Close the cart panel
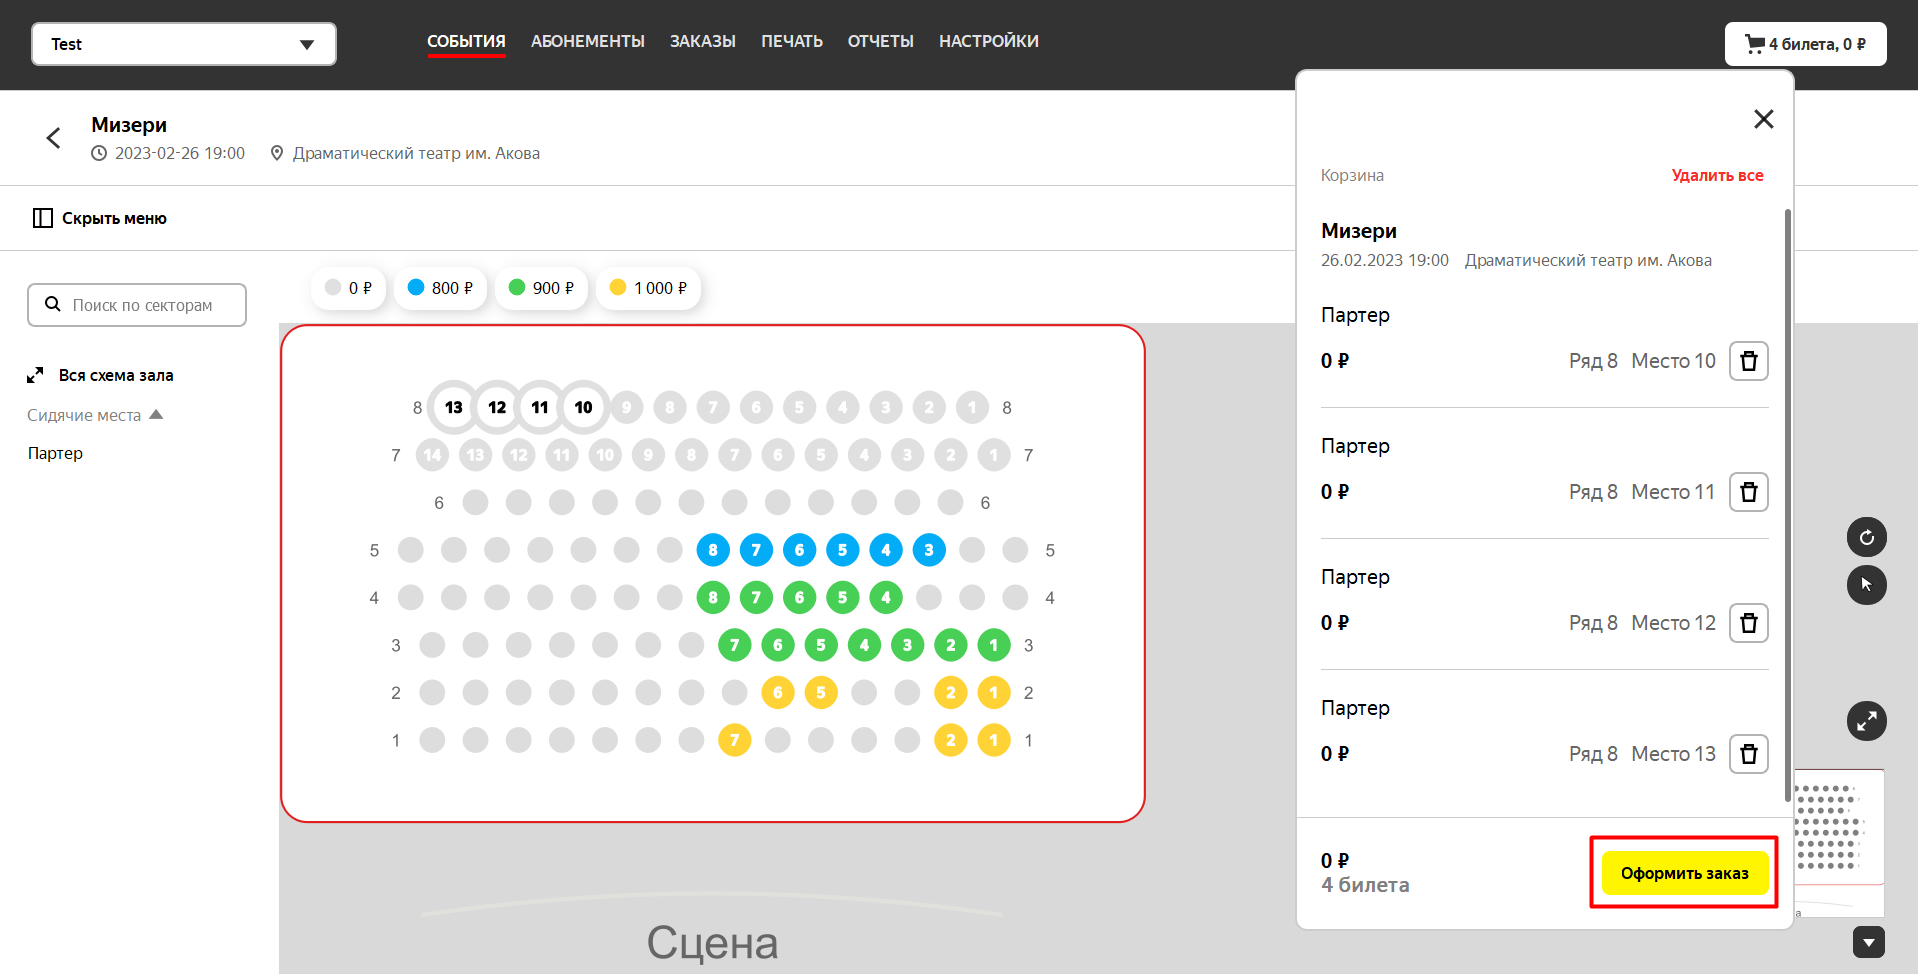Viewport: 1918px width, 974px height. click(1763, 119)
